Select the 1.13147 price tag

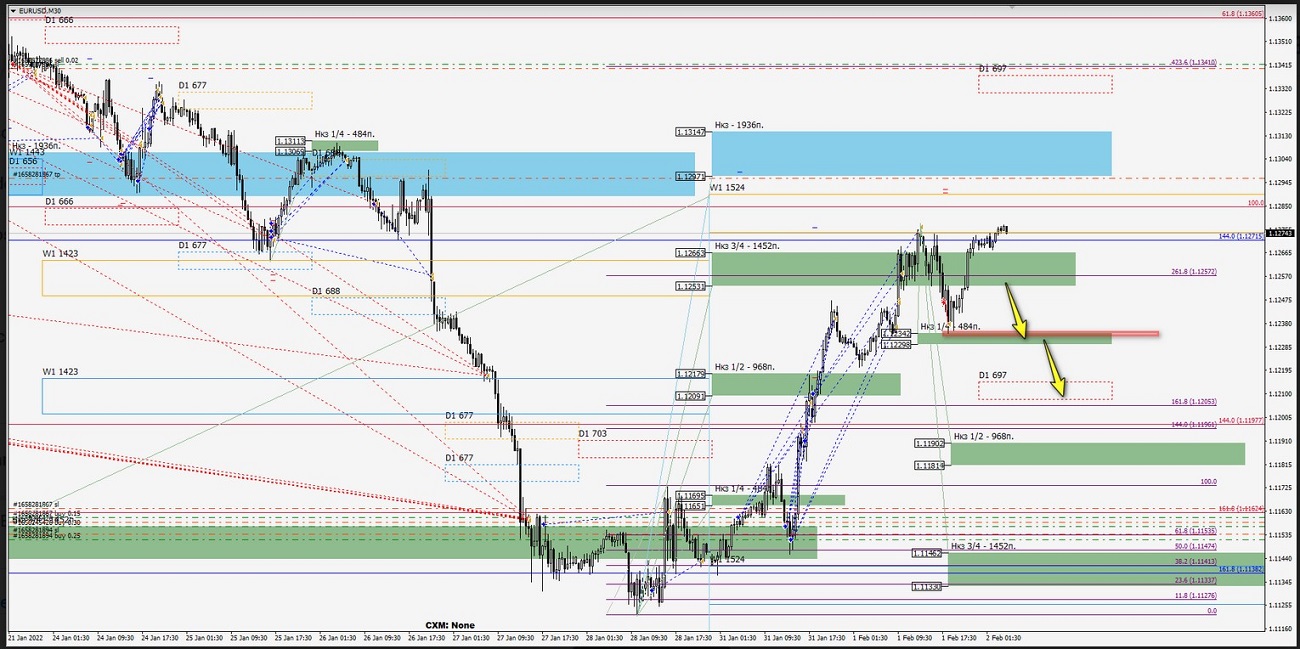coord(691,132)
